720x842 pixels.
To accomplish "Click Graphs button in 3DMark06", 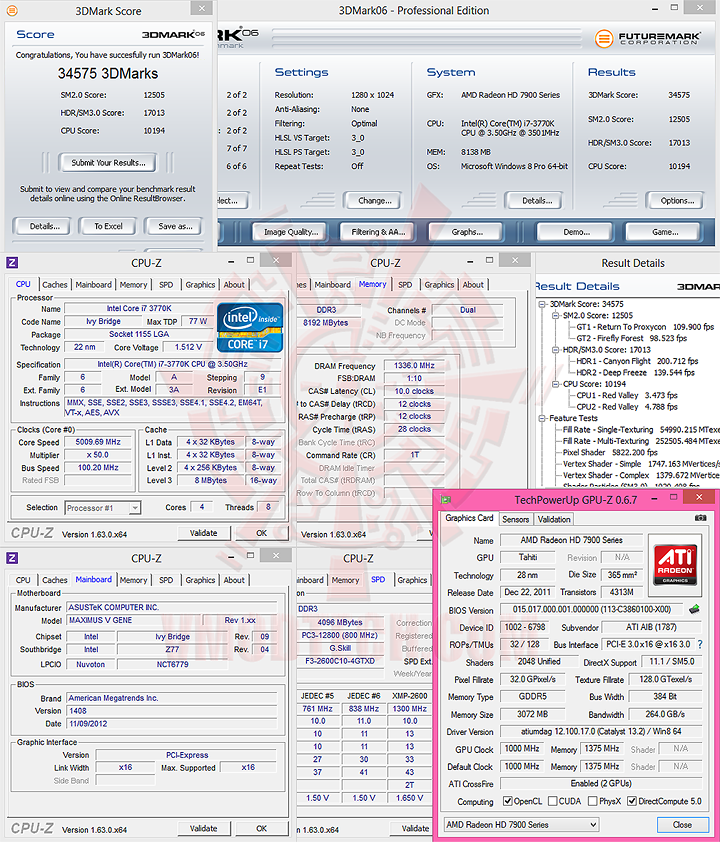I will click(467, 232).
